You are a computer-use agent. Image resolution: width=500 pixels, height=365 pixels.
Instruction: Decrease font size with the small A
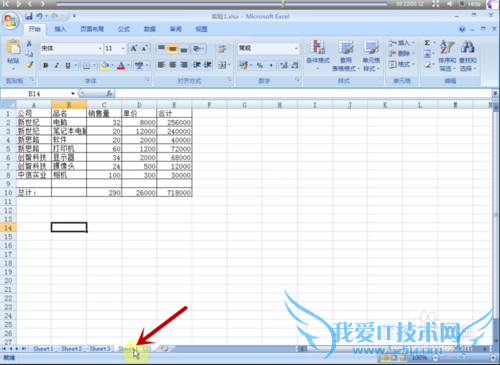(x=144, y=48)
